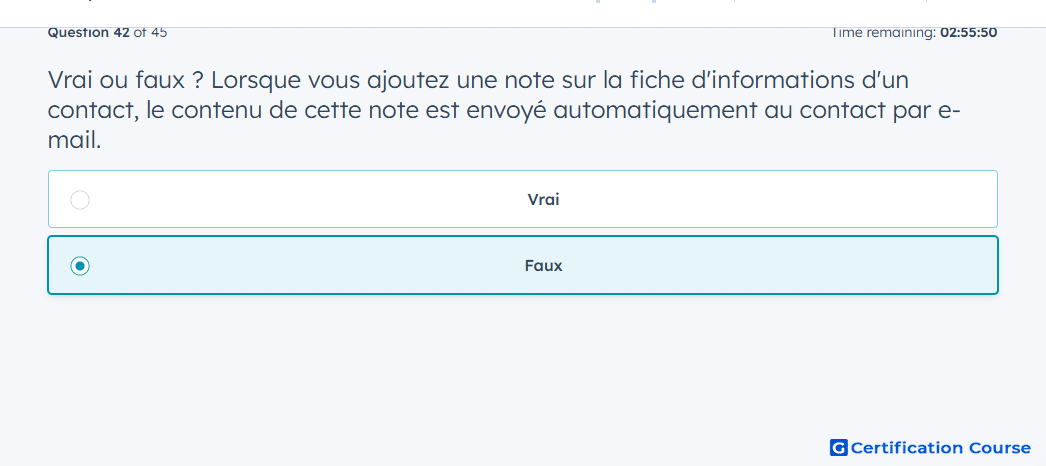Click the Question 42 of 45 indicator

click(107, 32)
